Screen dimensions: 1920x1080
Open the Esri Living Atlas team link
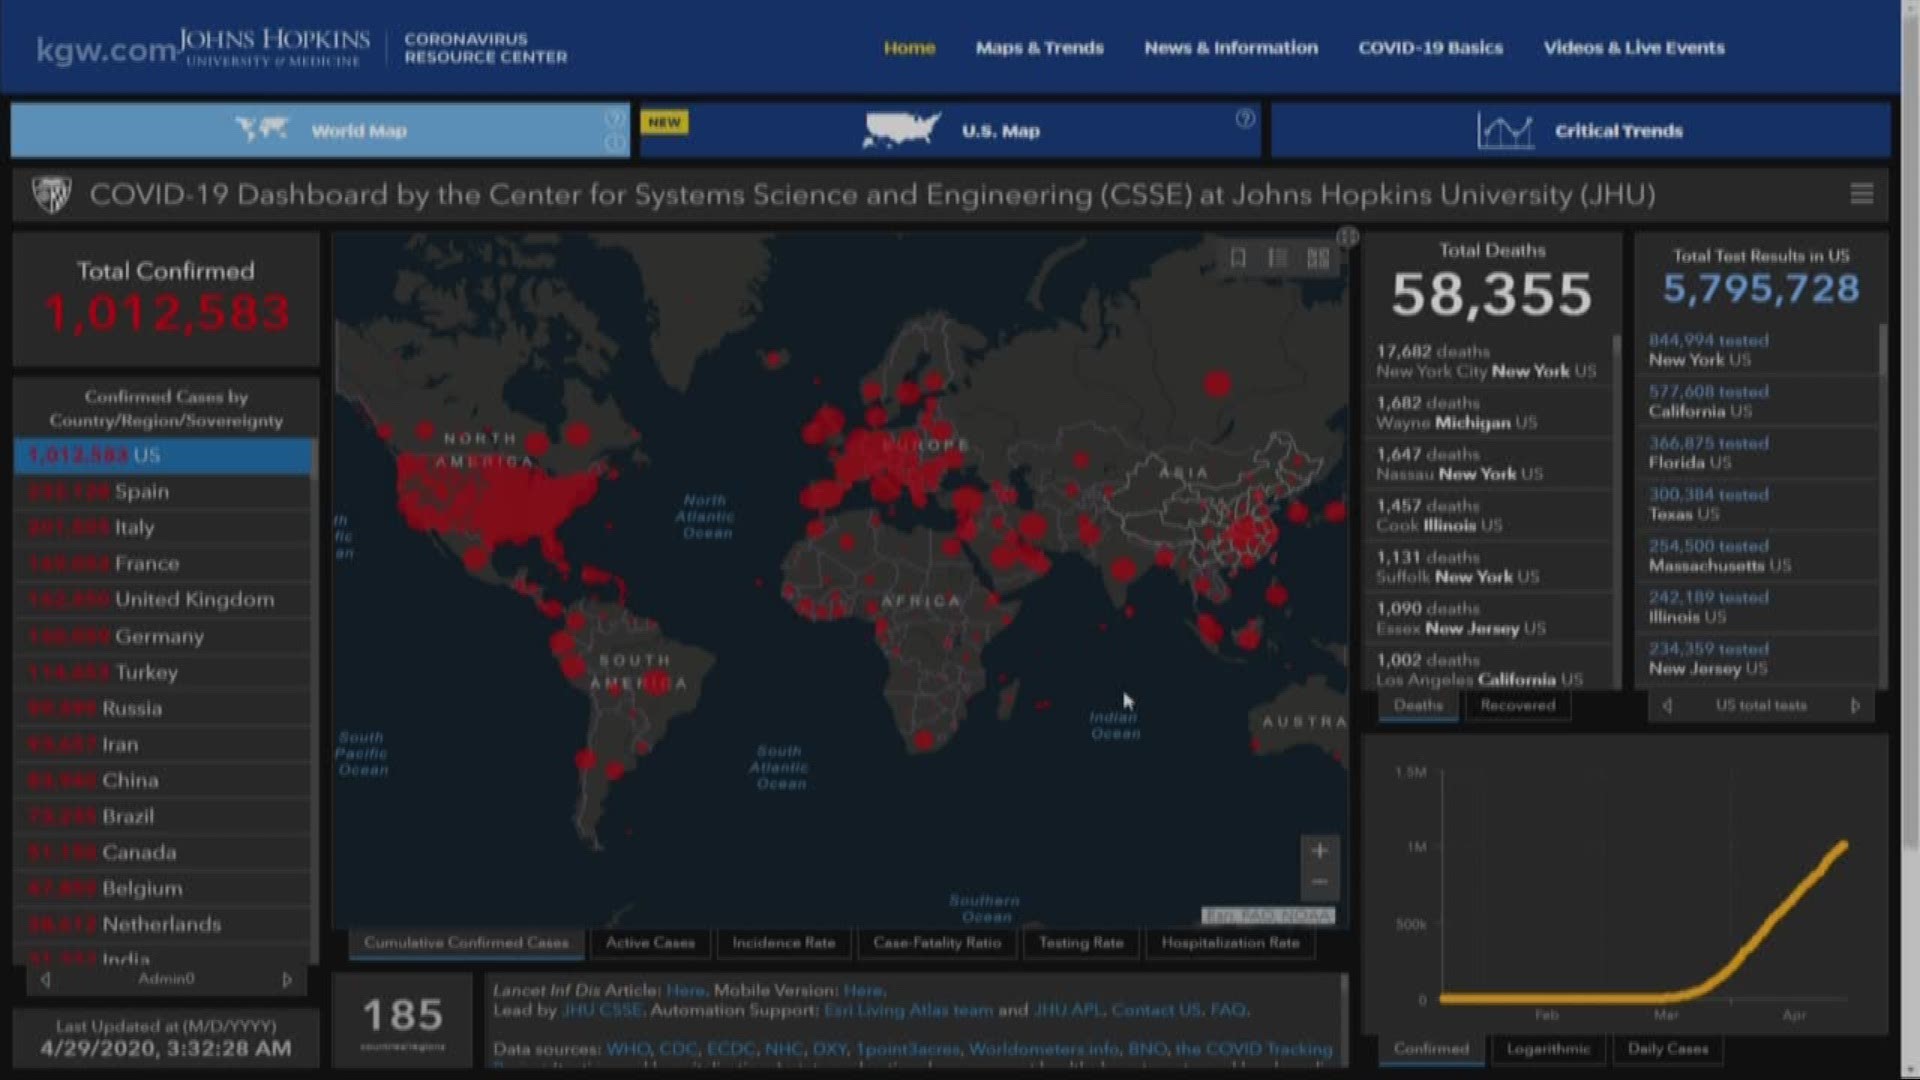coord(909,1010)
